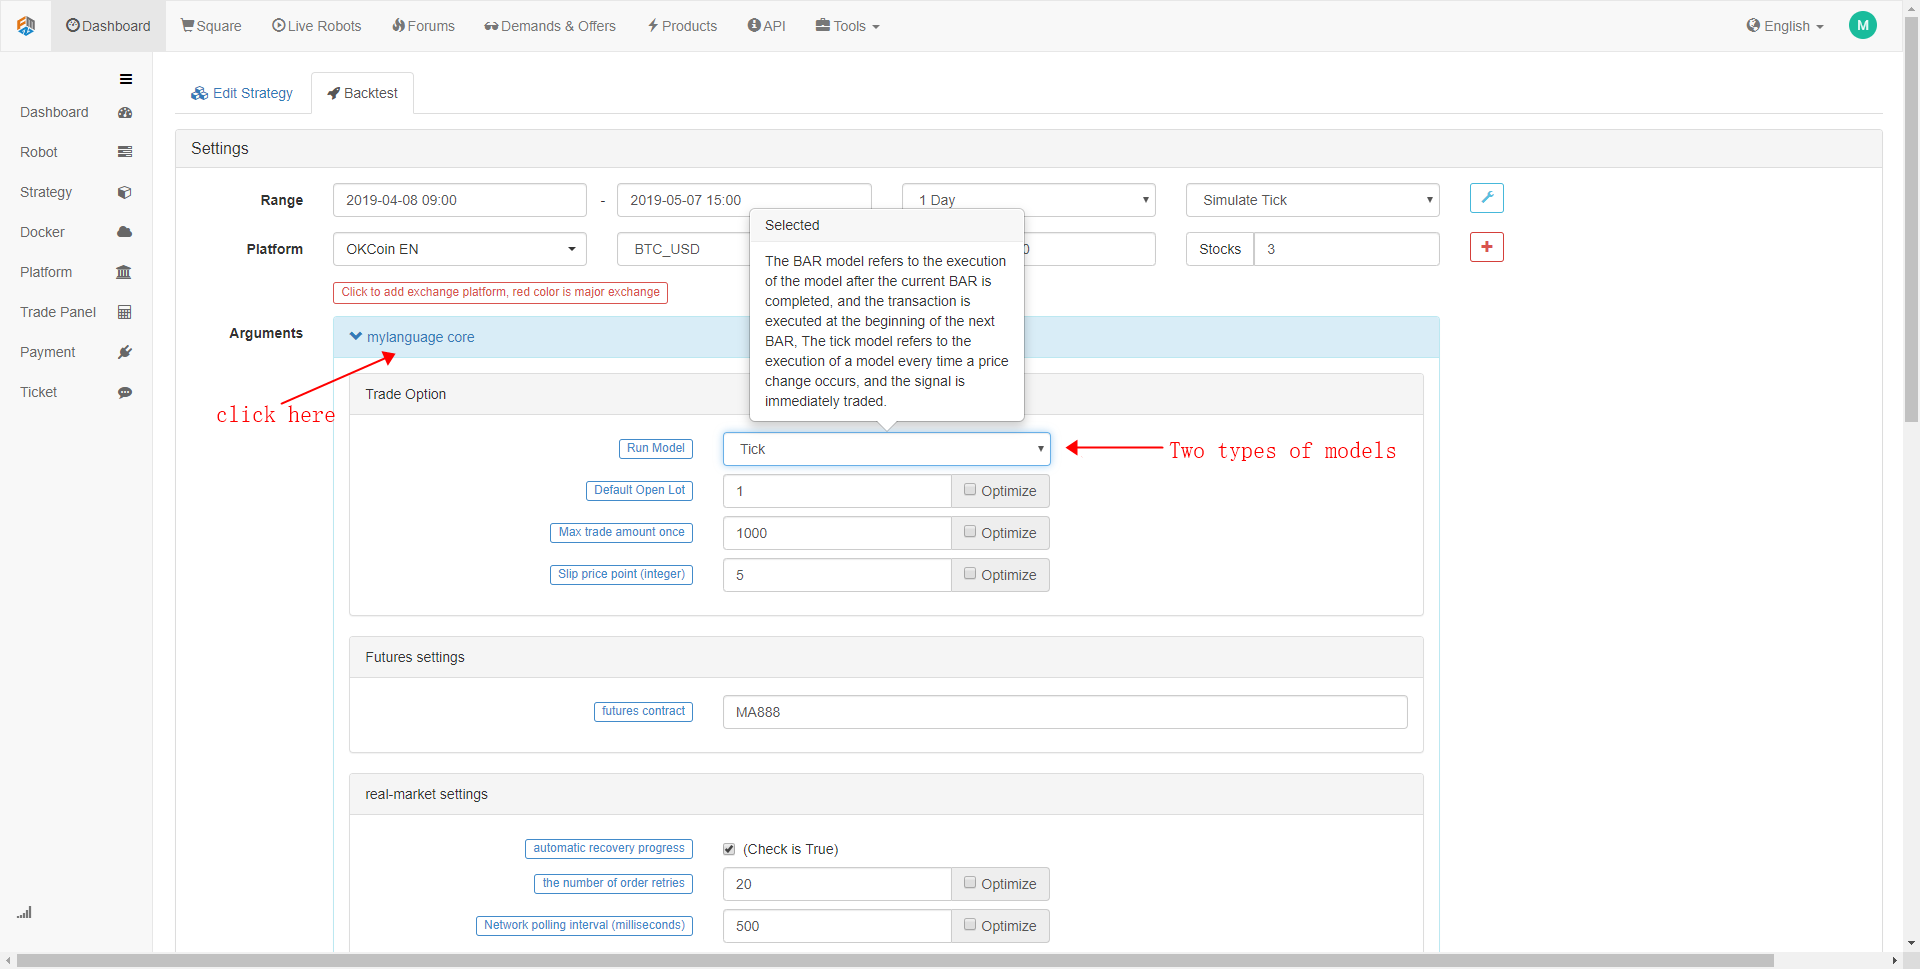
Task: Open Payment via the sidebar plug icon
Action: pos(125,352)
